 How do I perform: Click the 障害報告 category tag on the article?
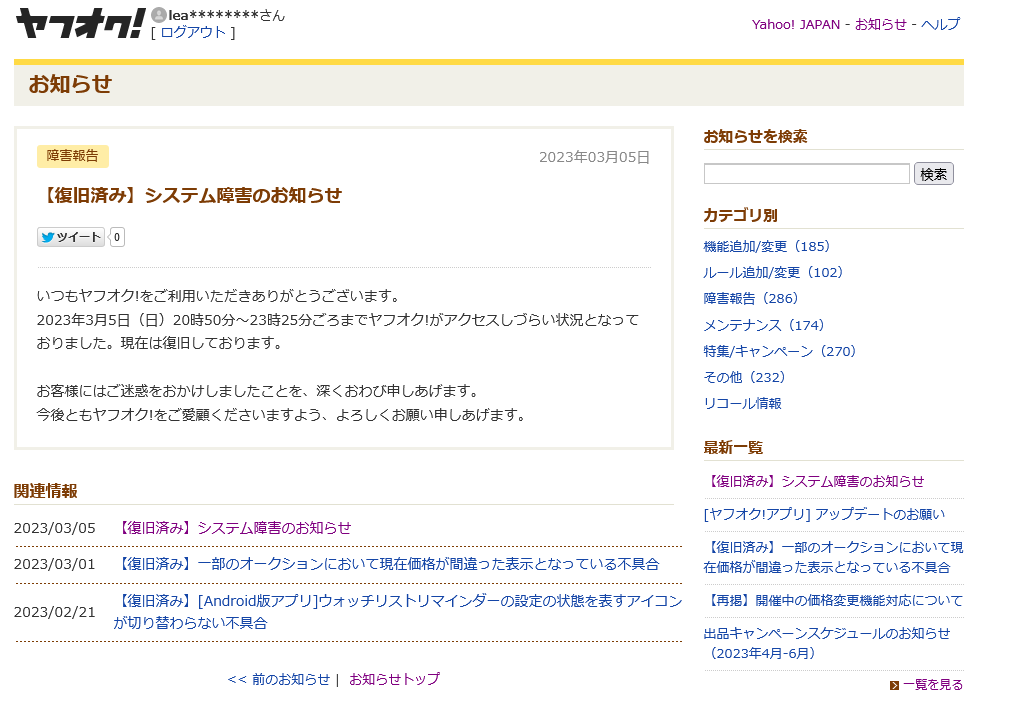tap(73, 156)
